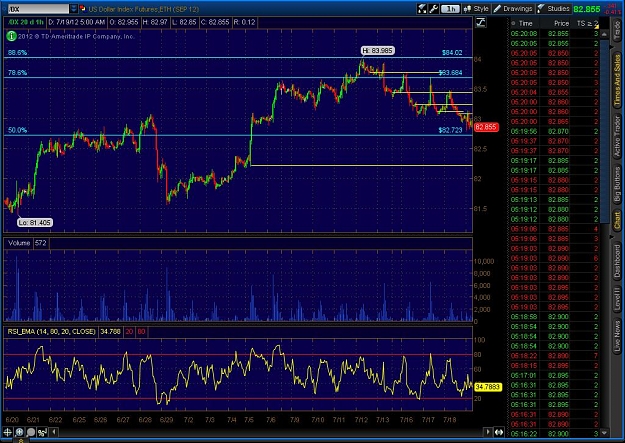The width and height of the screenshot is (625, 443).
Task: Click Times and Sales scroll up arrow
Action: (x=604, y=35)
